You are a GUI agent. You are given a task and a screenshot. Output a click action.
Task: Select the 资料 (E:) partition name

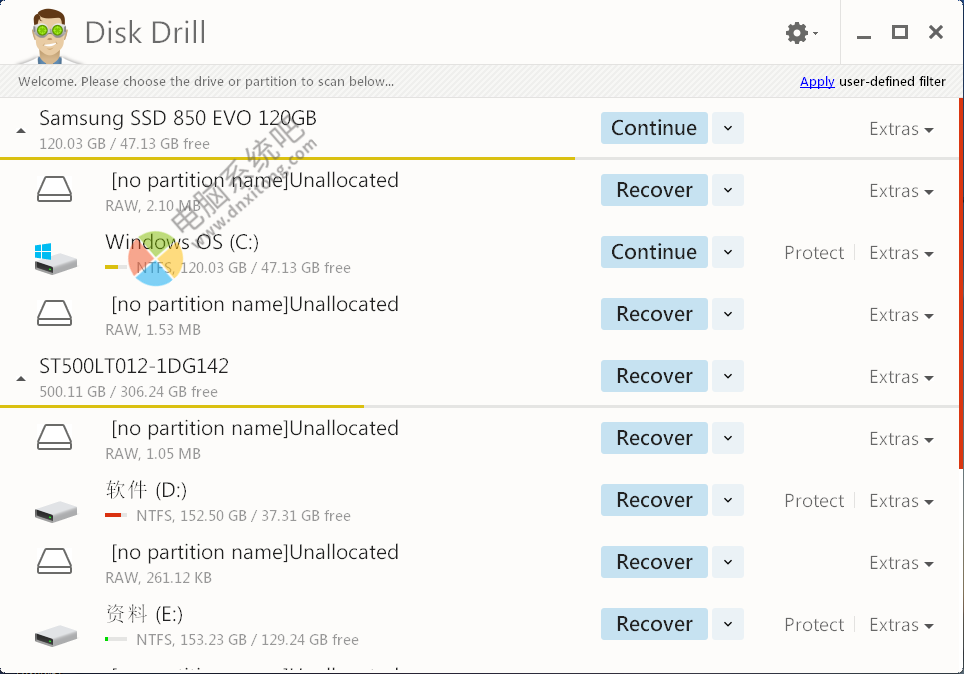pos(144,614)
